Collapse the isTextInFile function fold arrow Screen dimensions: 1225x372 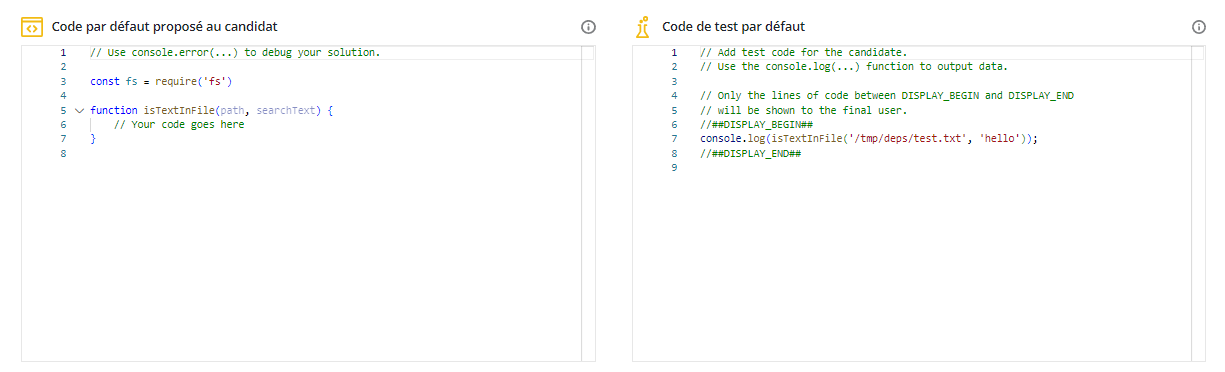click(79, 110)
